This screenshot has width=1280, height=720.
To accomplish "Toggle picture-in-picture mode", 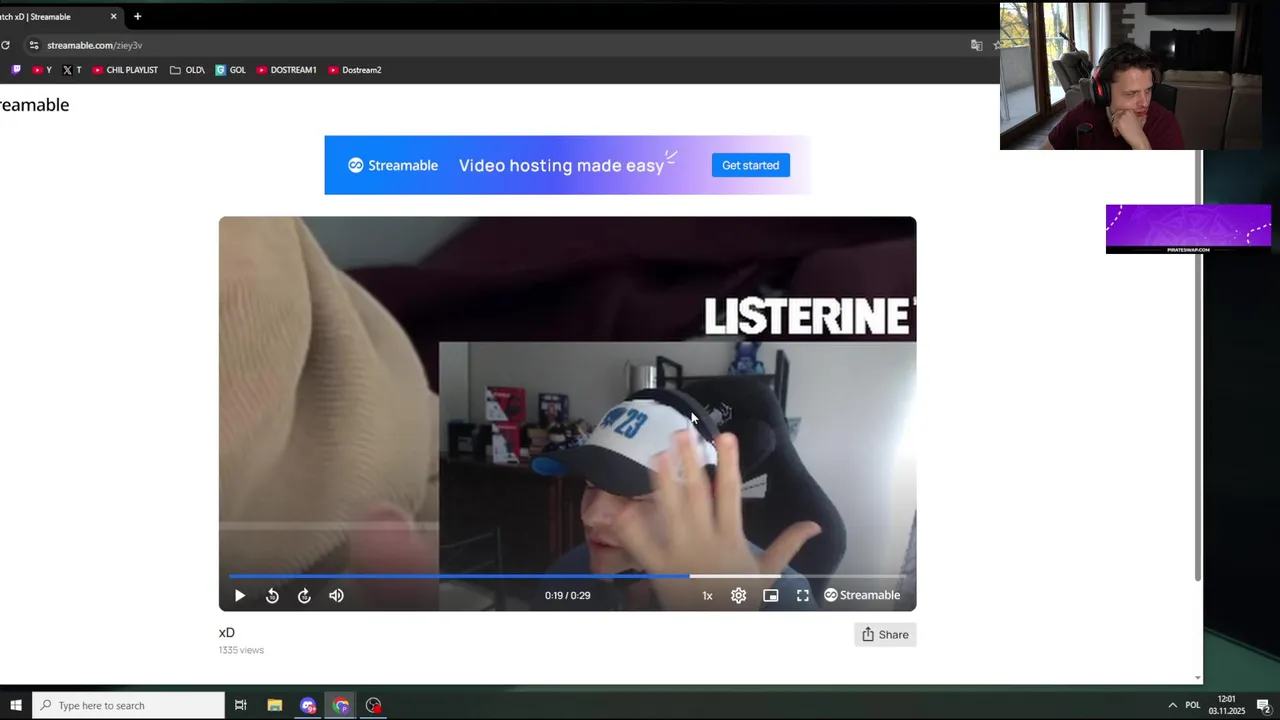I will pos(771,595).
